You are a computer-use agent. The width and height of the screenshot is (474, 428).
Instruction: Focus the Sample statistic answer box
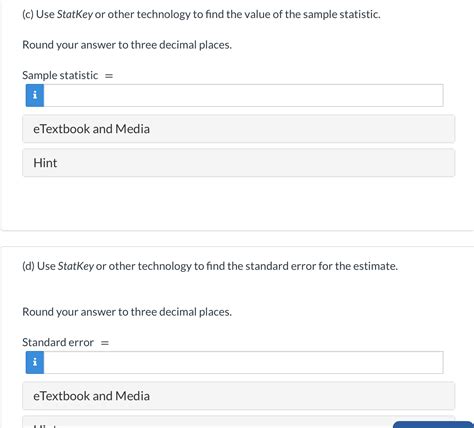(243, 95)
